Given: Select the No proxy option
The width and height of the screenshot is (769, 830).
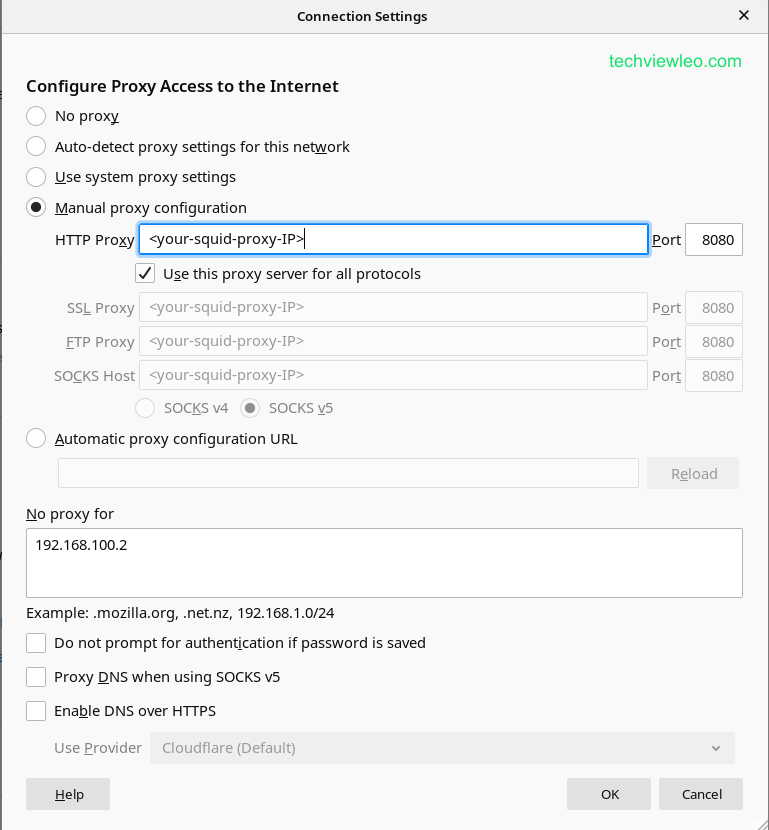Looking at the screenshot, I should (x=36, y=116).
